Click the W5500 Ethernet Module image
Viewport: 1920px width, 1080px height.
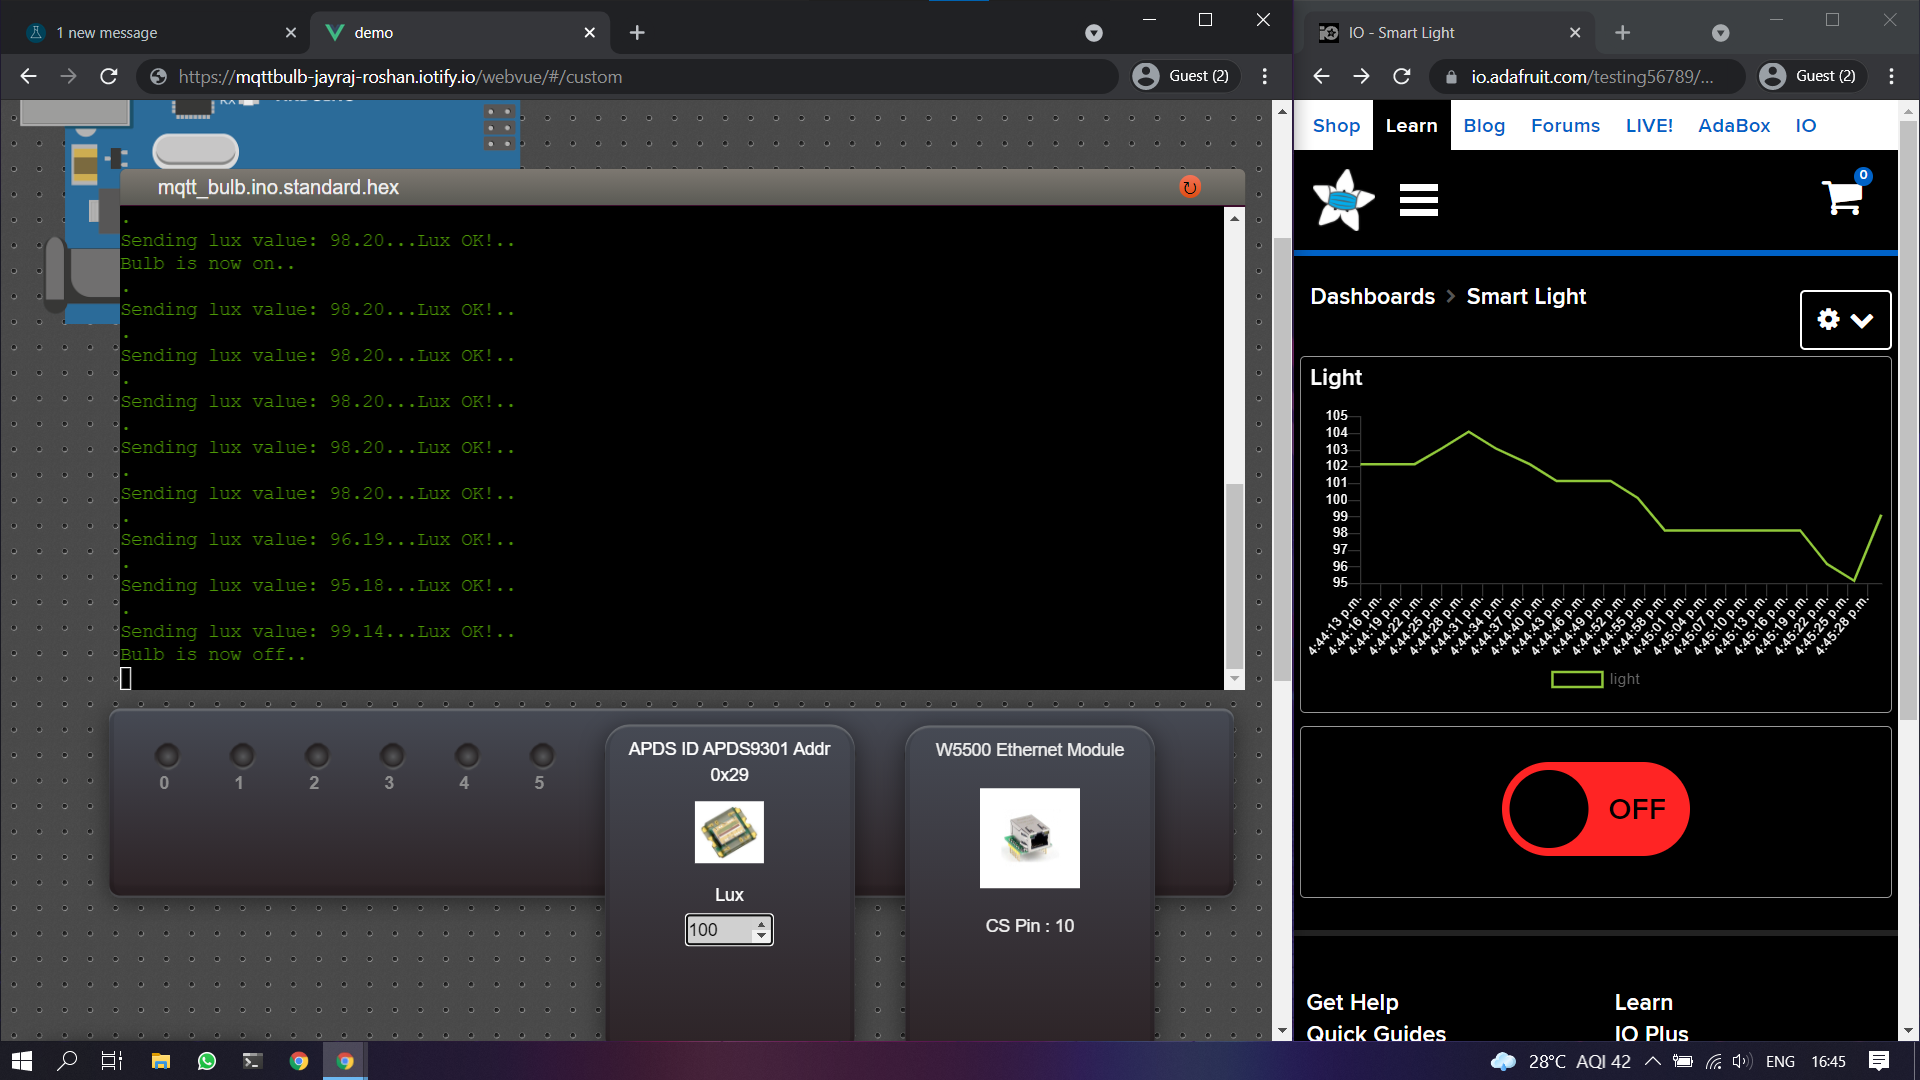(1030, 838)
